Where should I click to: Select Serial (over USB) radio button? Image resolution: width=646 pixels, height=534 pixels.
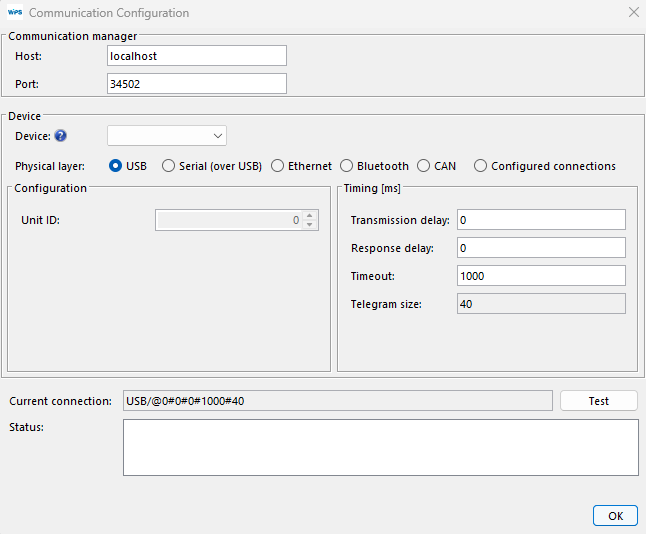click(x=169, y=166)
